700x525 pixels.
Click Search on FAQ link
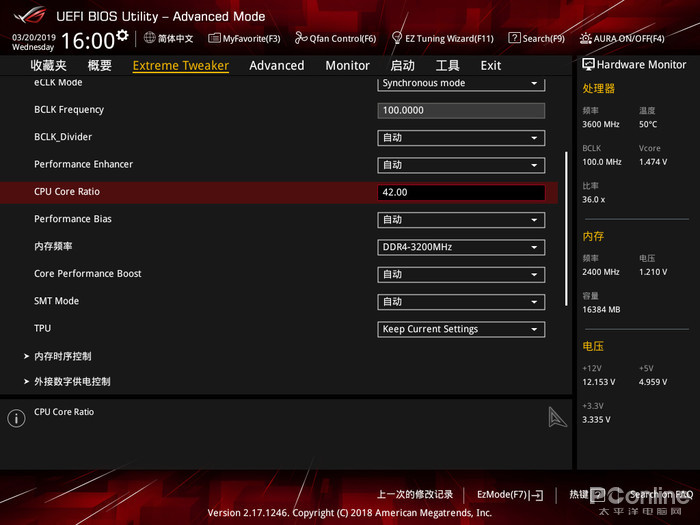coord(662,495)
